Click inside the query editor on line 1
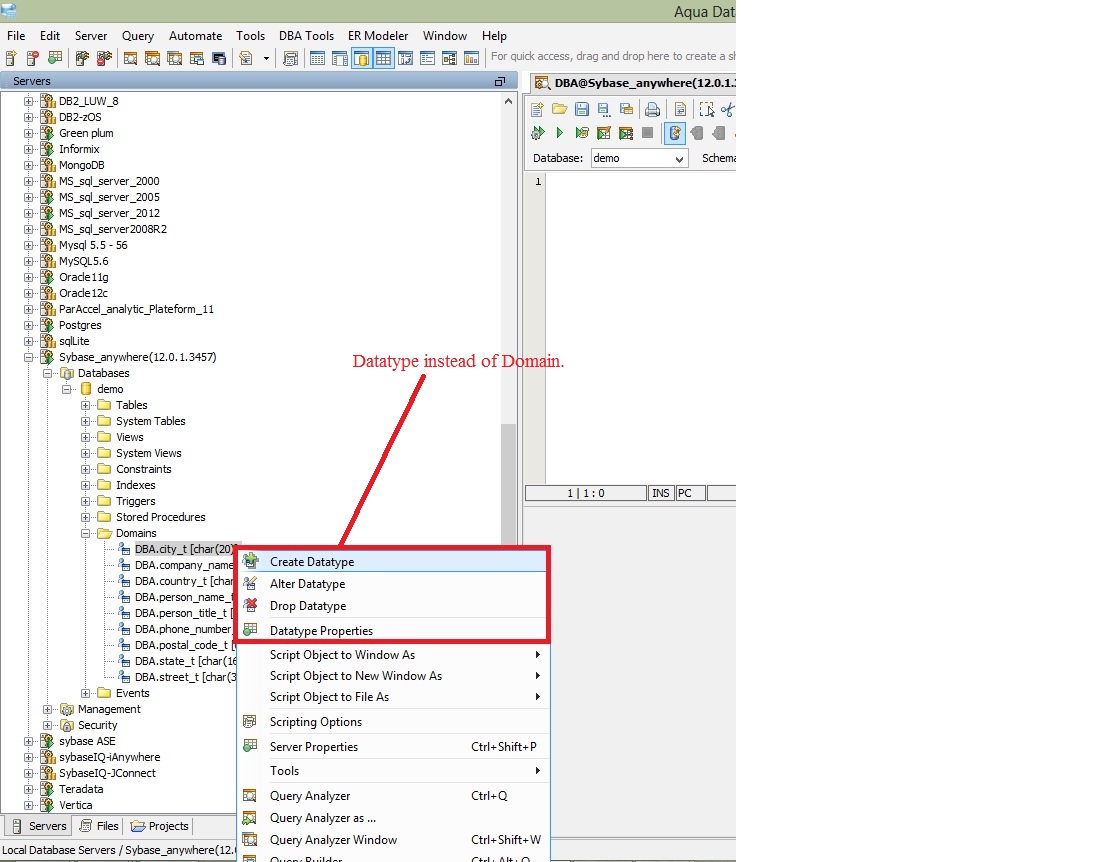Image resolution: width=1108 pixels, height=862 pixels. tap(640, 182)
